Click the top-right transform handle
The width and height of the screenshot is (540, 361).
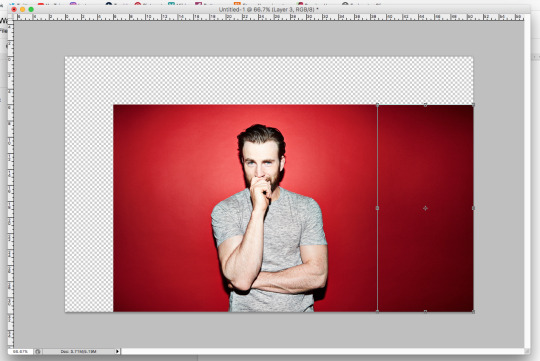[x=473, y=105]
